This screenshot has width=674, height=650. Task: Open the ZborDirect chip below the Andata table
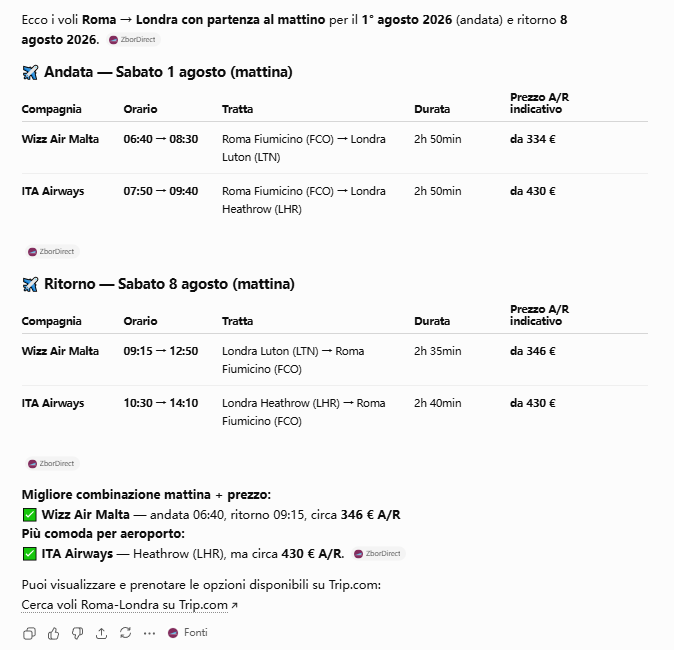52,251
